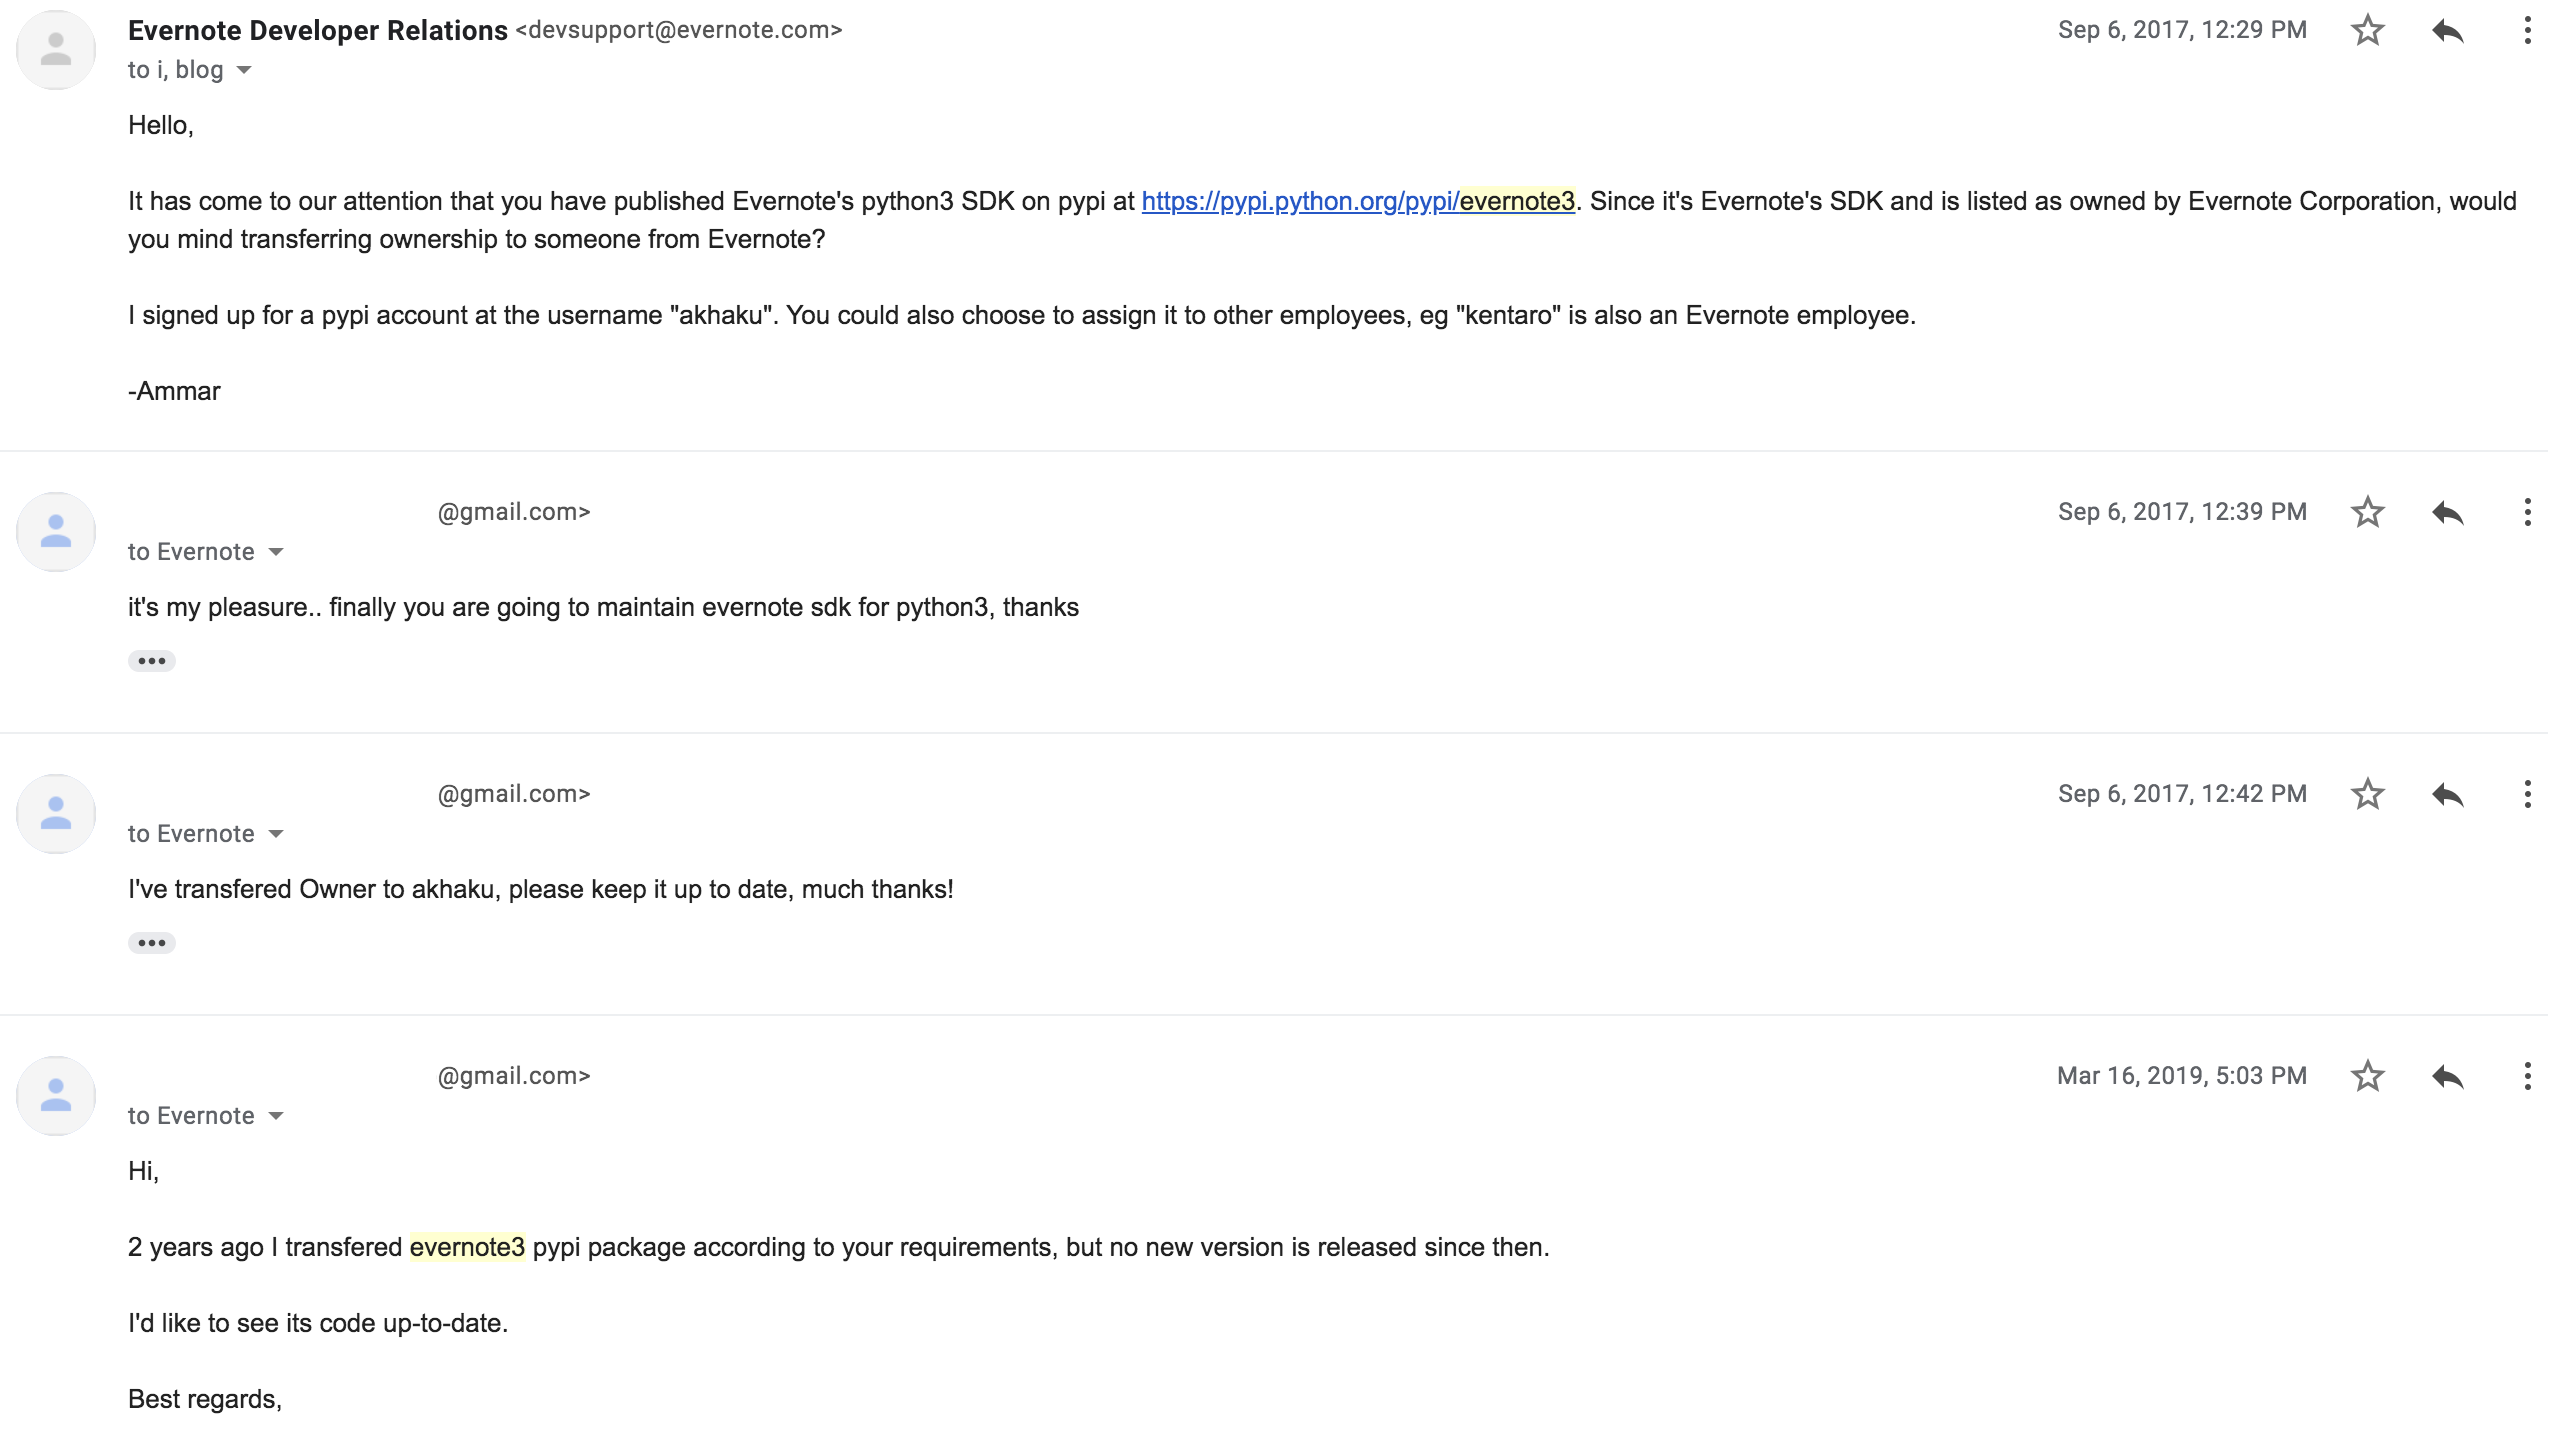2556x1440 pixels.
Task: Reply to the 12:29 PM Evernote email
Action: coord(2447,30)
